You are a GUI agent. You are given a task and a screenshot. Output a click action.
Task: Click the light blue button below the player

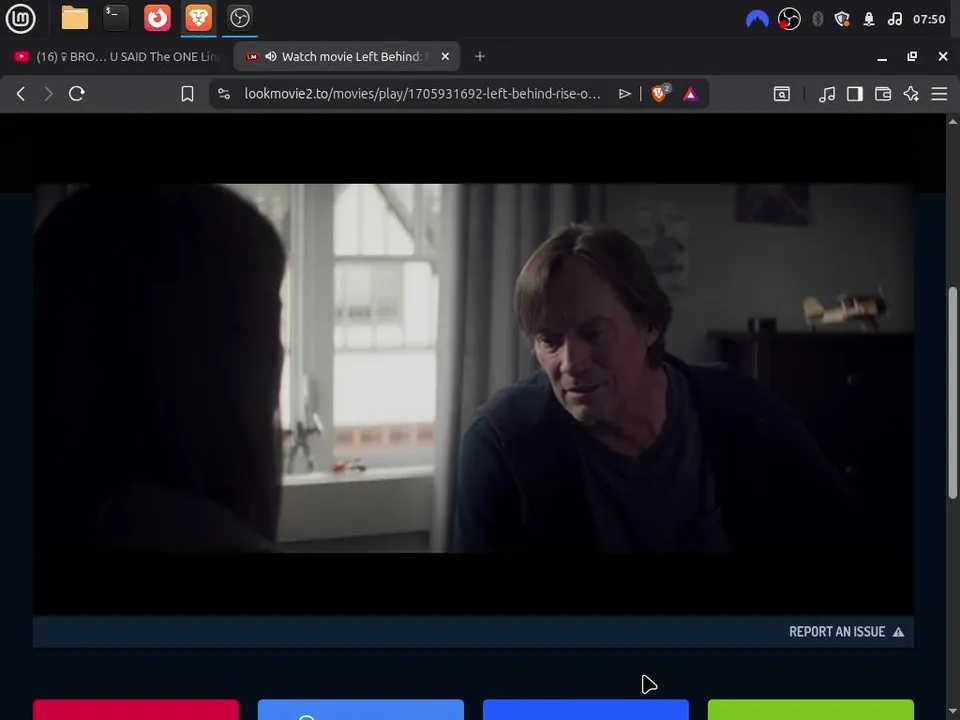361,710
